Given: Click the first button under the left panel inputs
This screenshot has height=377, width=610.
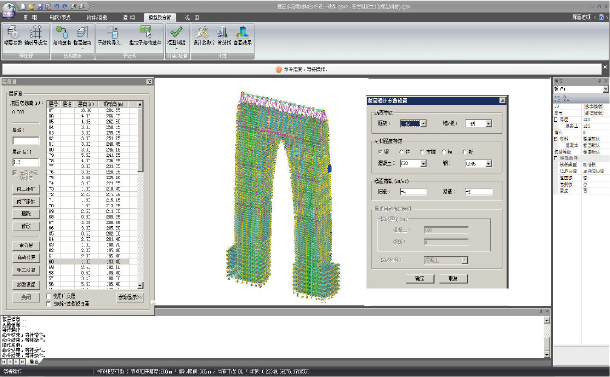Looking at the screenshot, I should (26, 189).
